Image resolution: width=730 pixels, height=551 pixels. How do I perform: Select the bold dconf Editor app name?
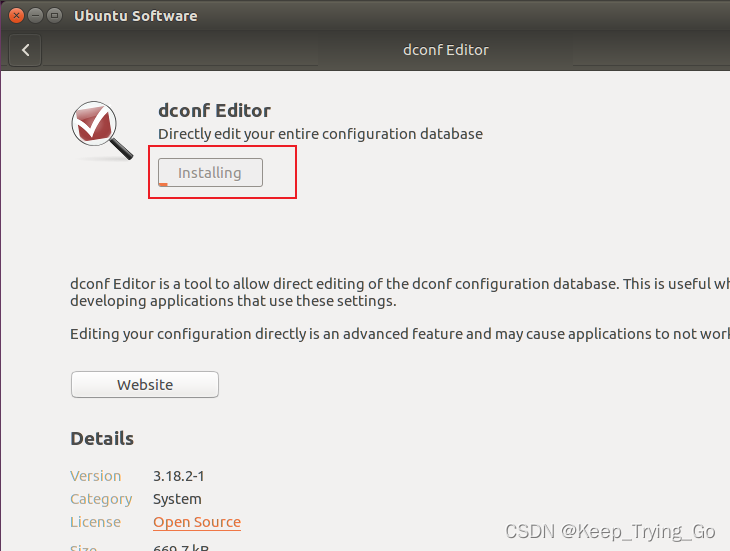click(214, 111)
